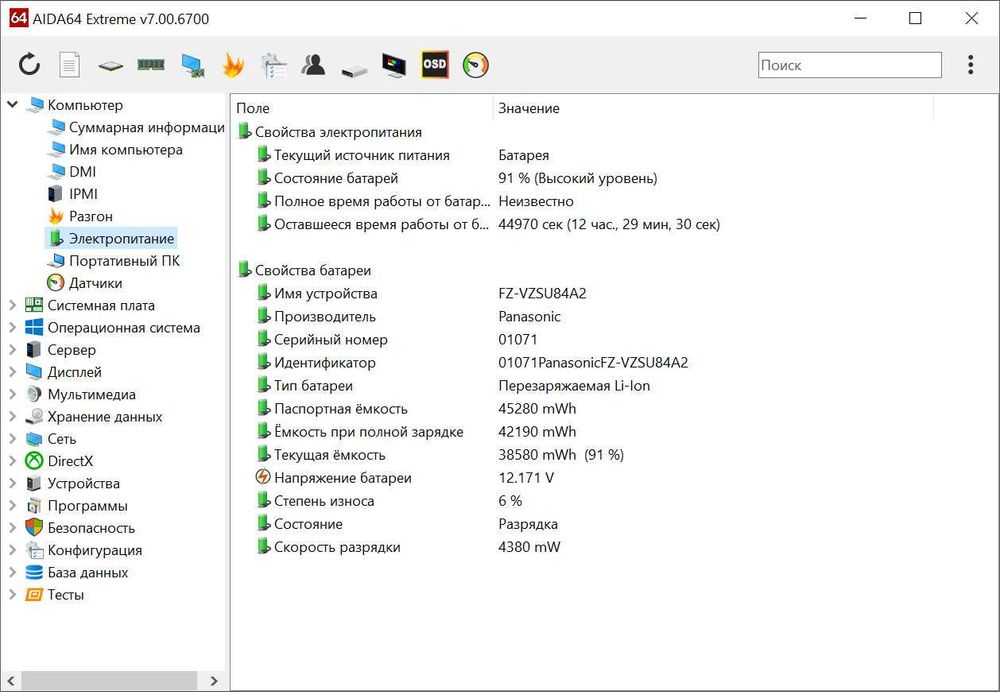This screenshot has height=692, width=1000.
Task: Expand the Операционная система node
Action: (12, 328)
